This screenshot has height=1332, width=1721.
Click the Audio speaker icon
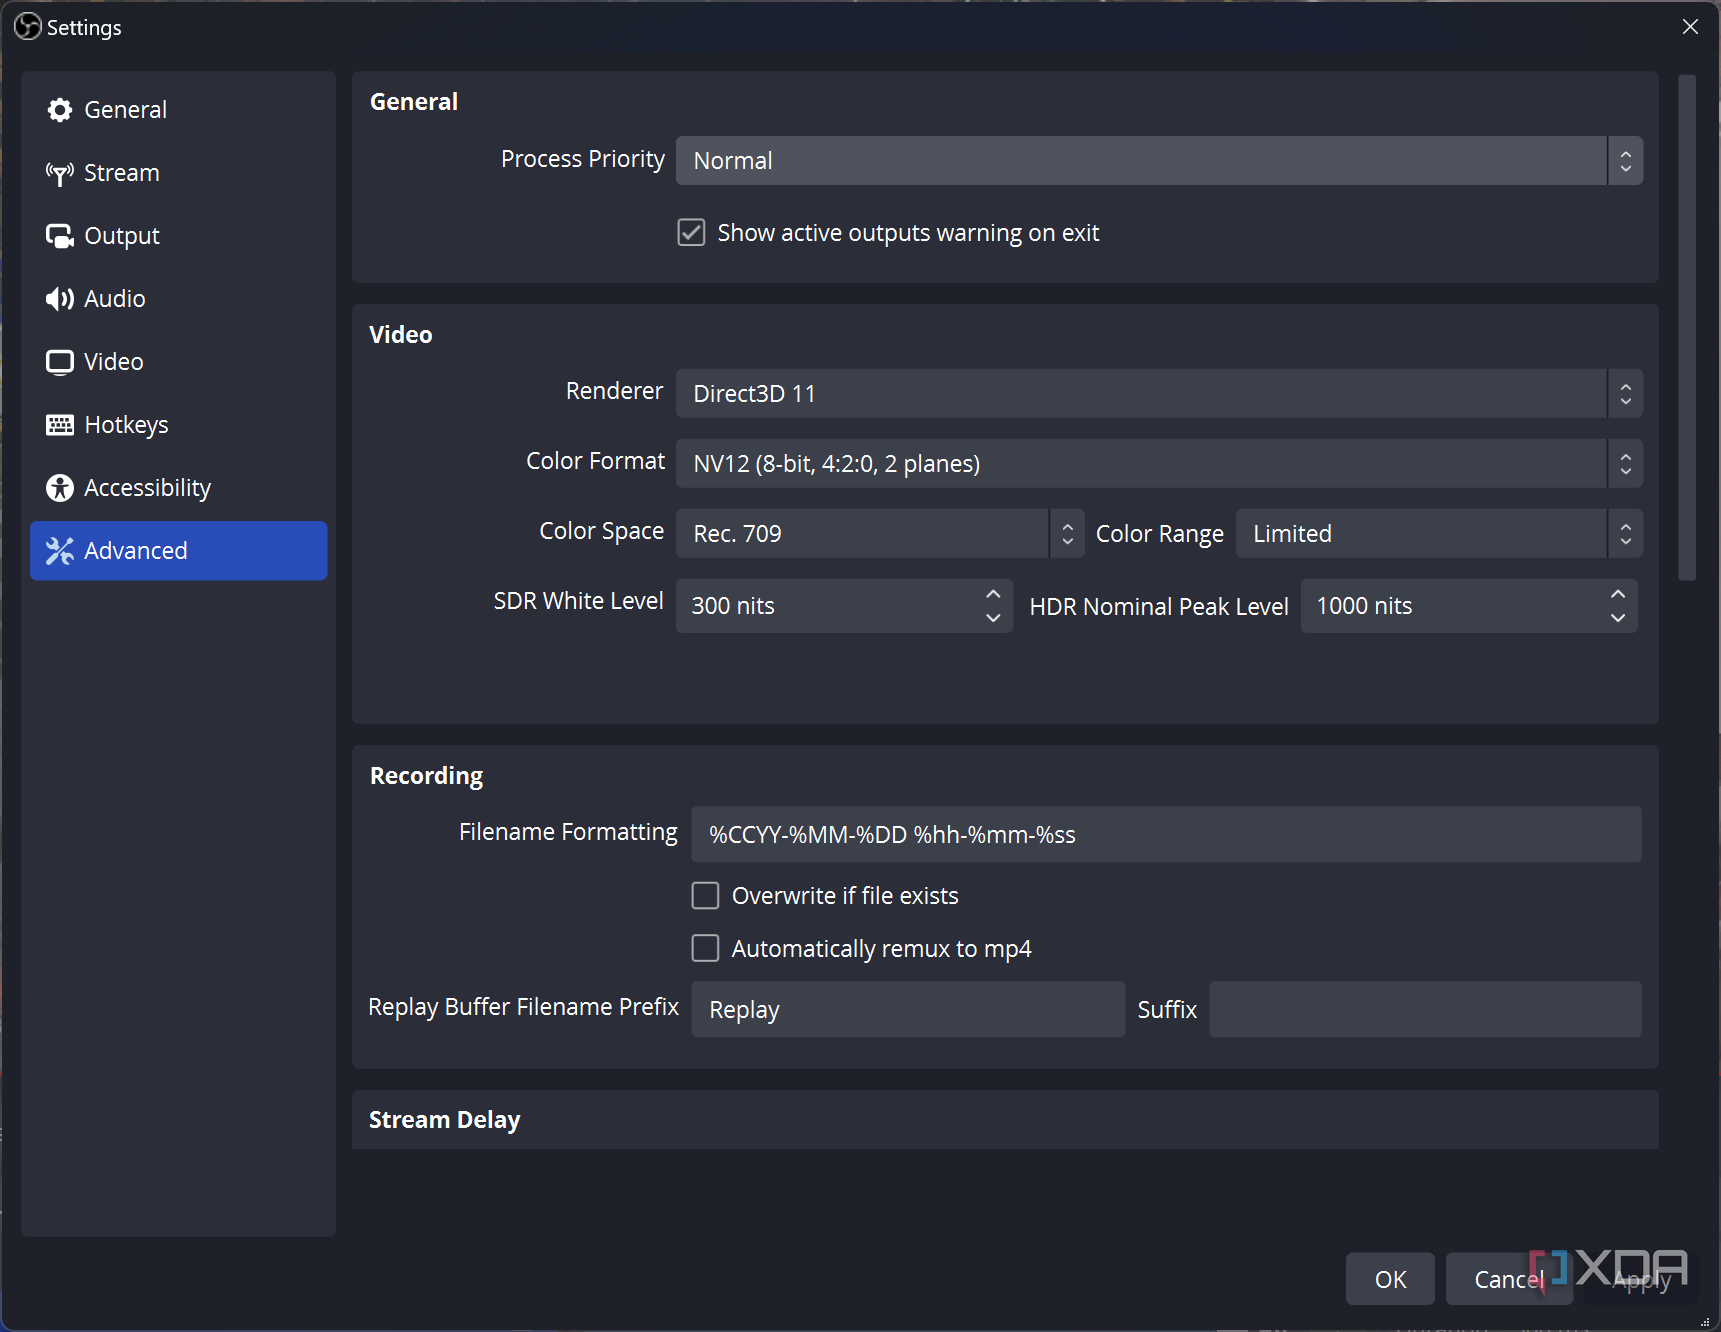coord(60,299)
